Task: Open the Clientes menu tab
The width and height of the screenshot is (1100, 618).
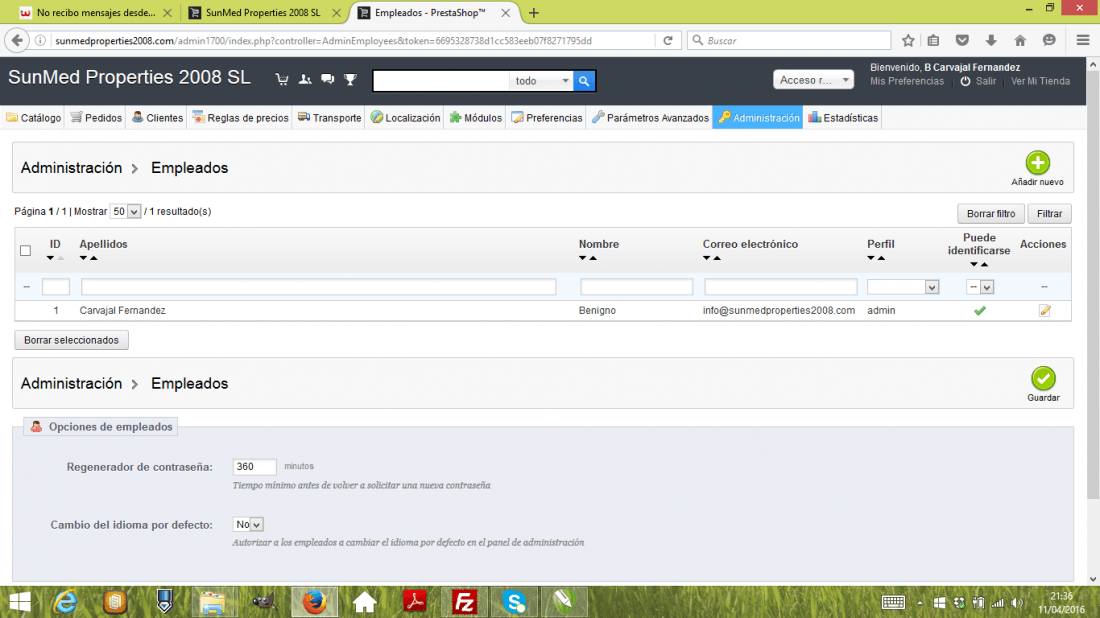Action: tap(157, 118)
